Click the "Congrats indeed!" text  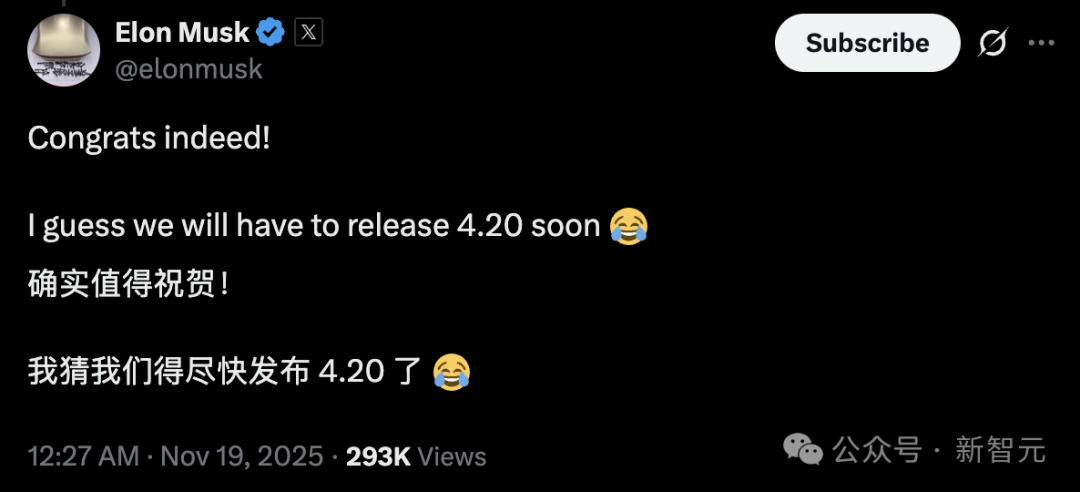[x=149, y=139]
